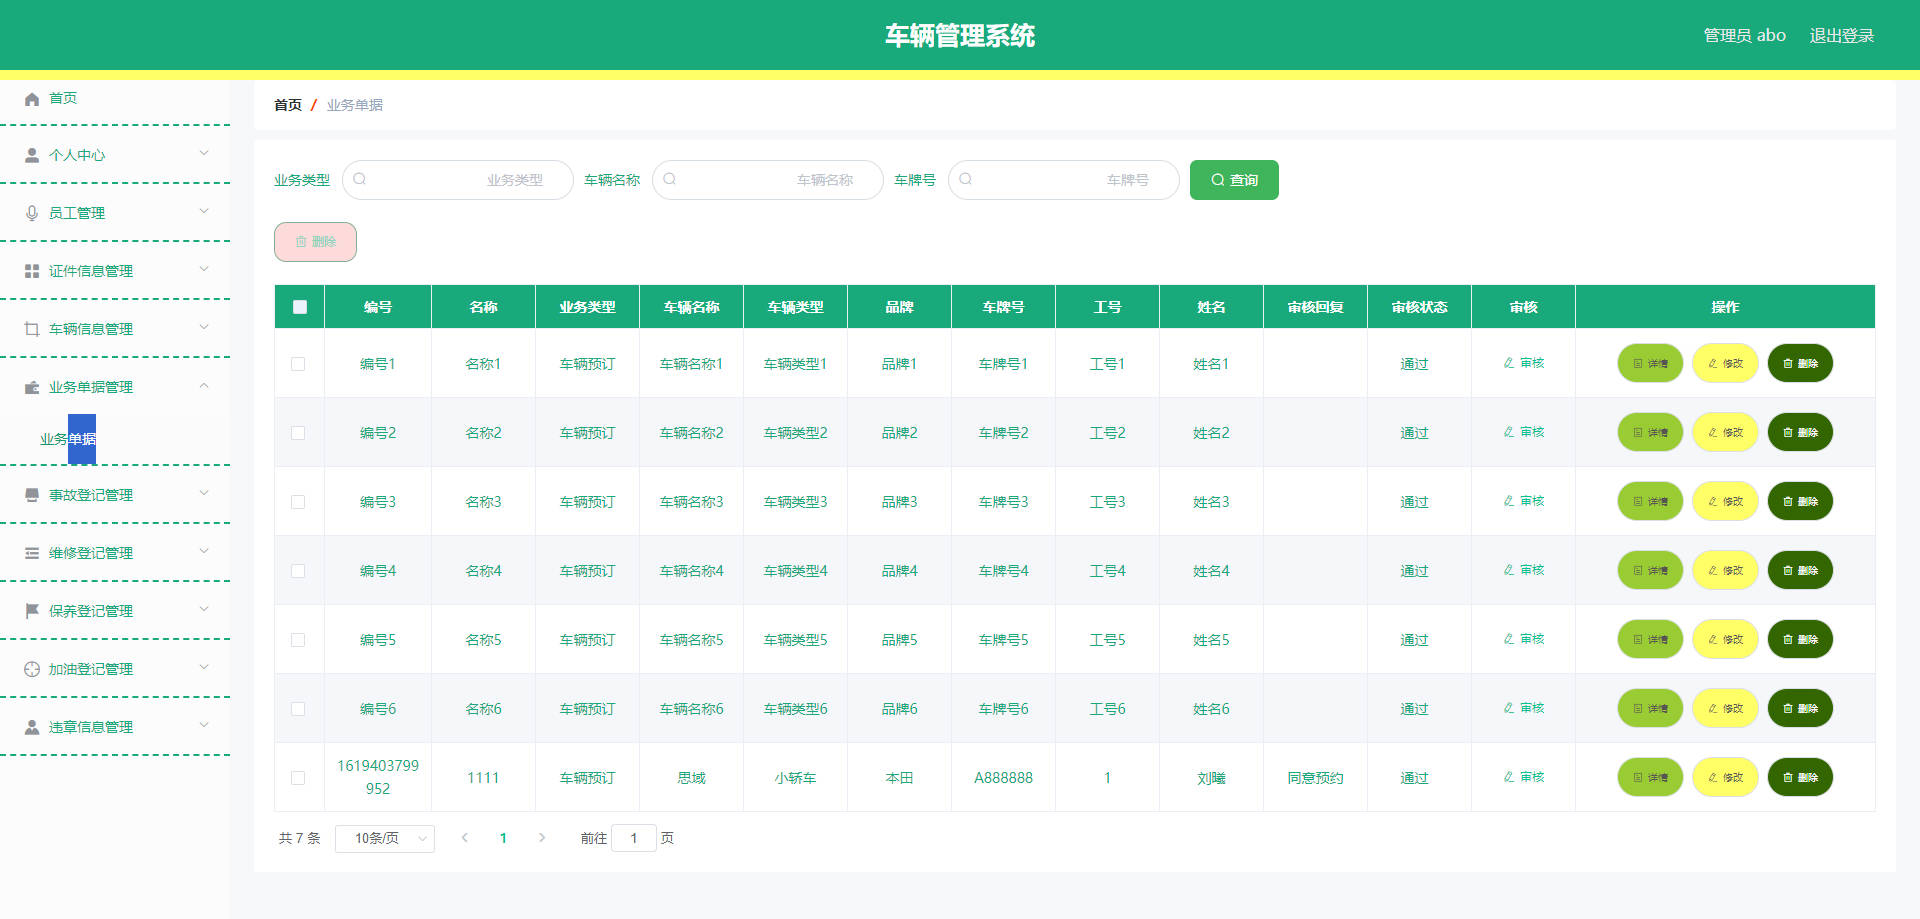
Task: Click the search icon in 车牌号 field
Action: (x=966, y=179)
